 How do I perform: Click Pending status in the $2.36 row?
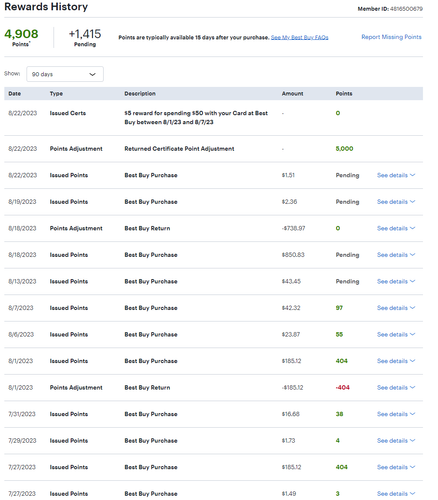click(x=347, y=202)
